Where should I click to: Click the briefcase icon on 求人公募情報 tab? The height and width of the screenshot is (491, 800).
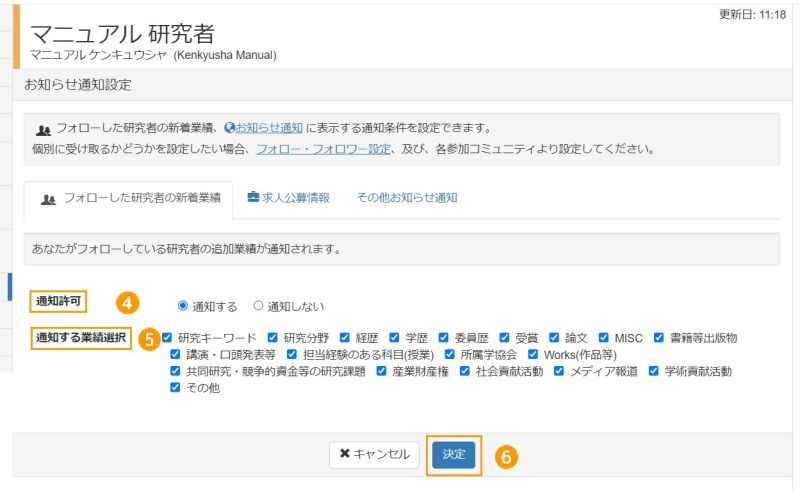[253, 197]
